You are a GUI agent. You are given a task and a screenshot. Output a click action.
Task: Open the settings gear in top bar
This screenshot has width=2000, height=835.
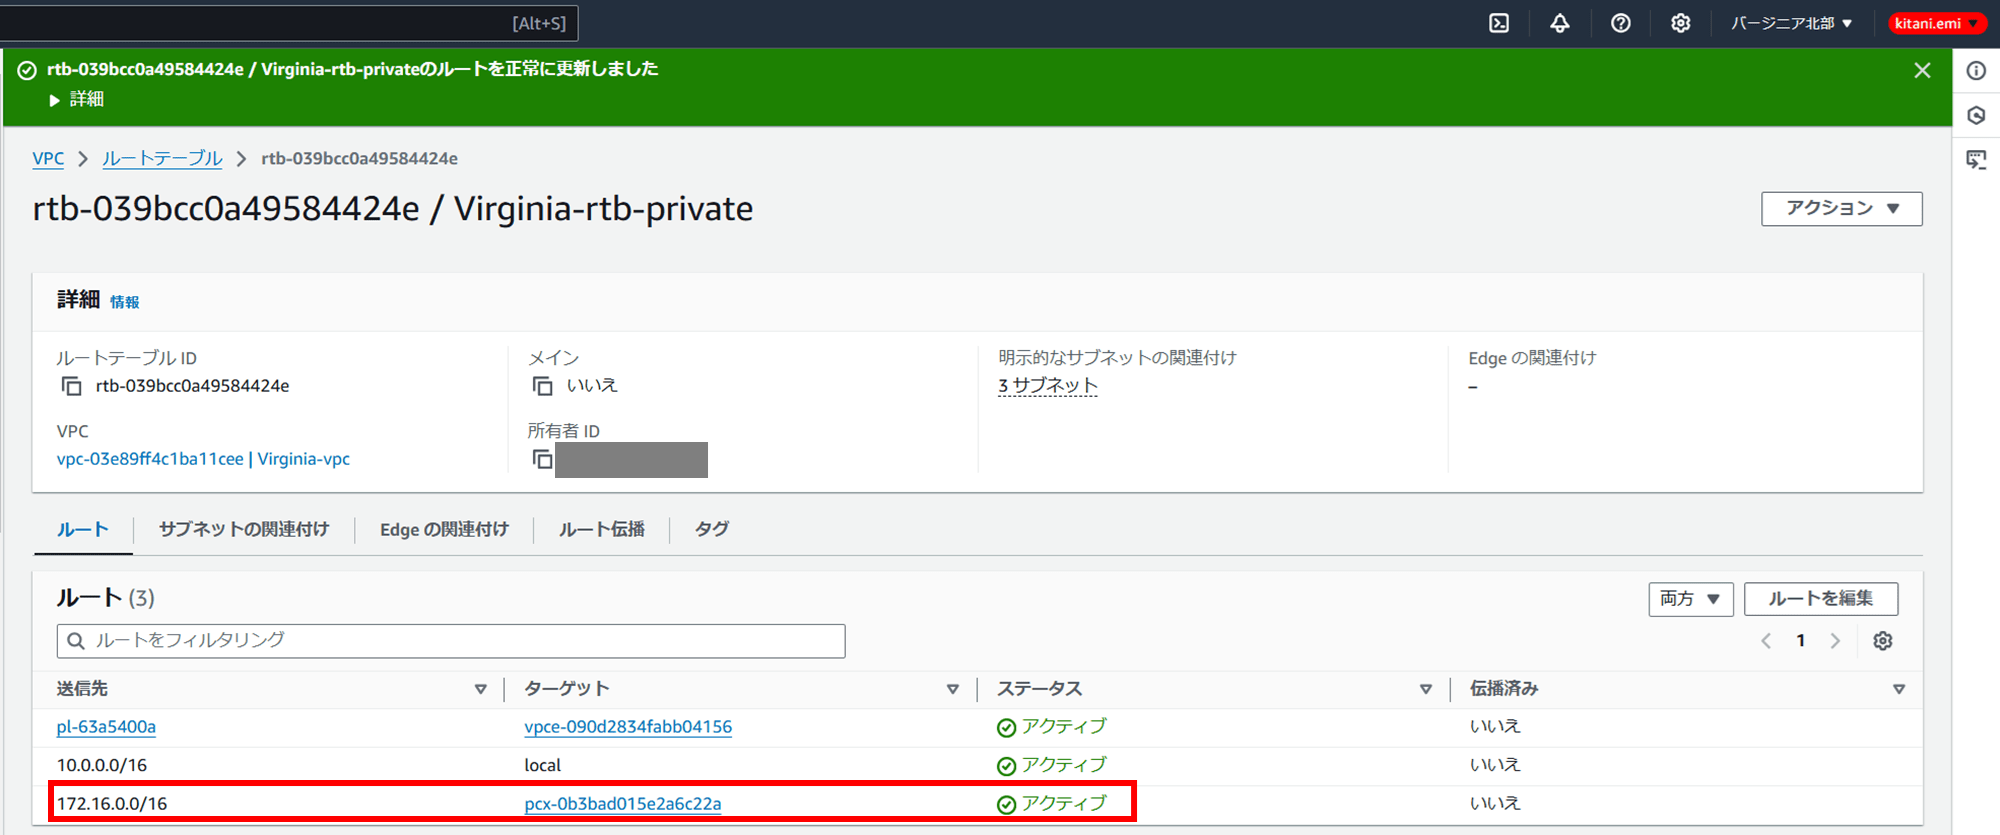(x=1681, y=23)
